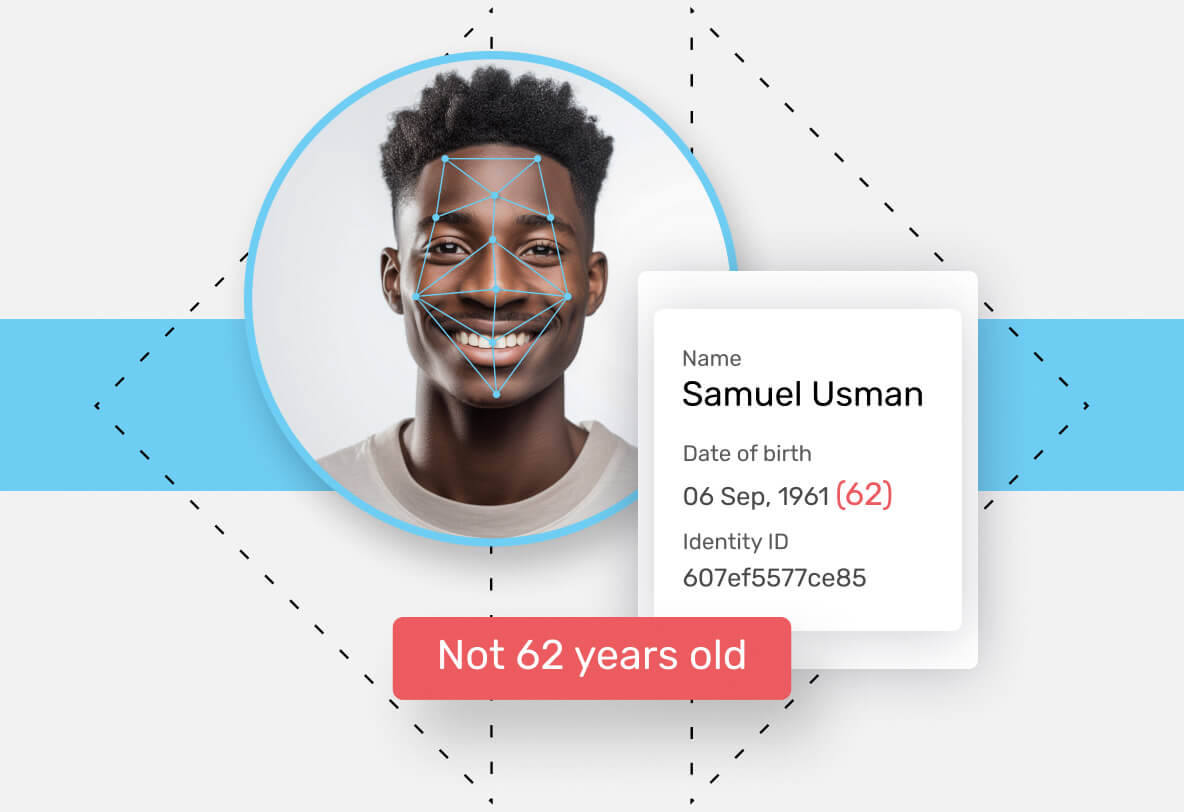Click the mesh point on the teeth
This screenshot has width=1184, height=812.
[x=494, y=342]
